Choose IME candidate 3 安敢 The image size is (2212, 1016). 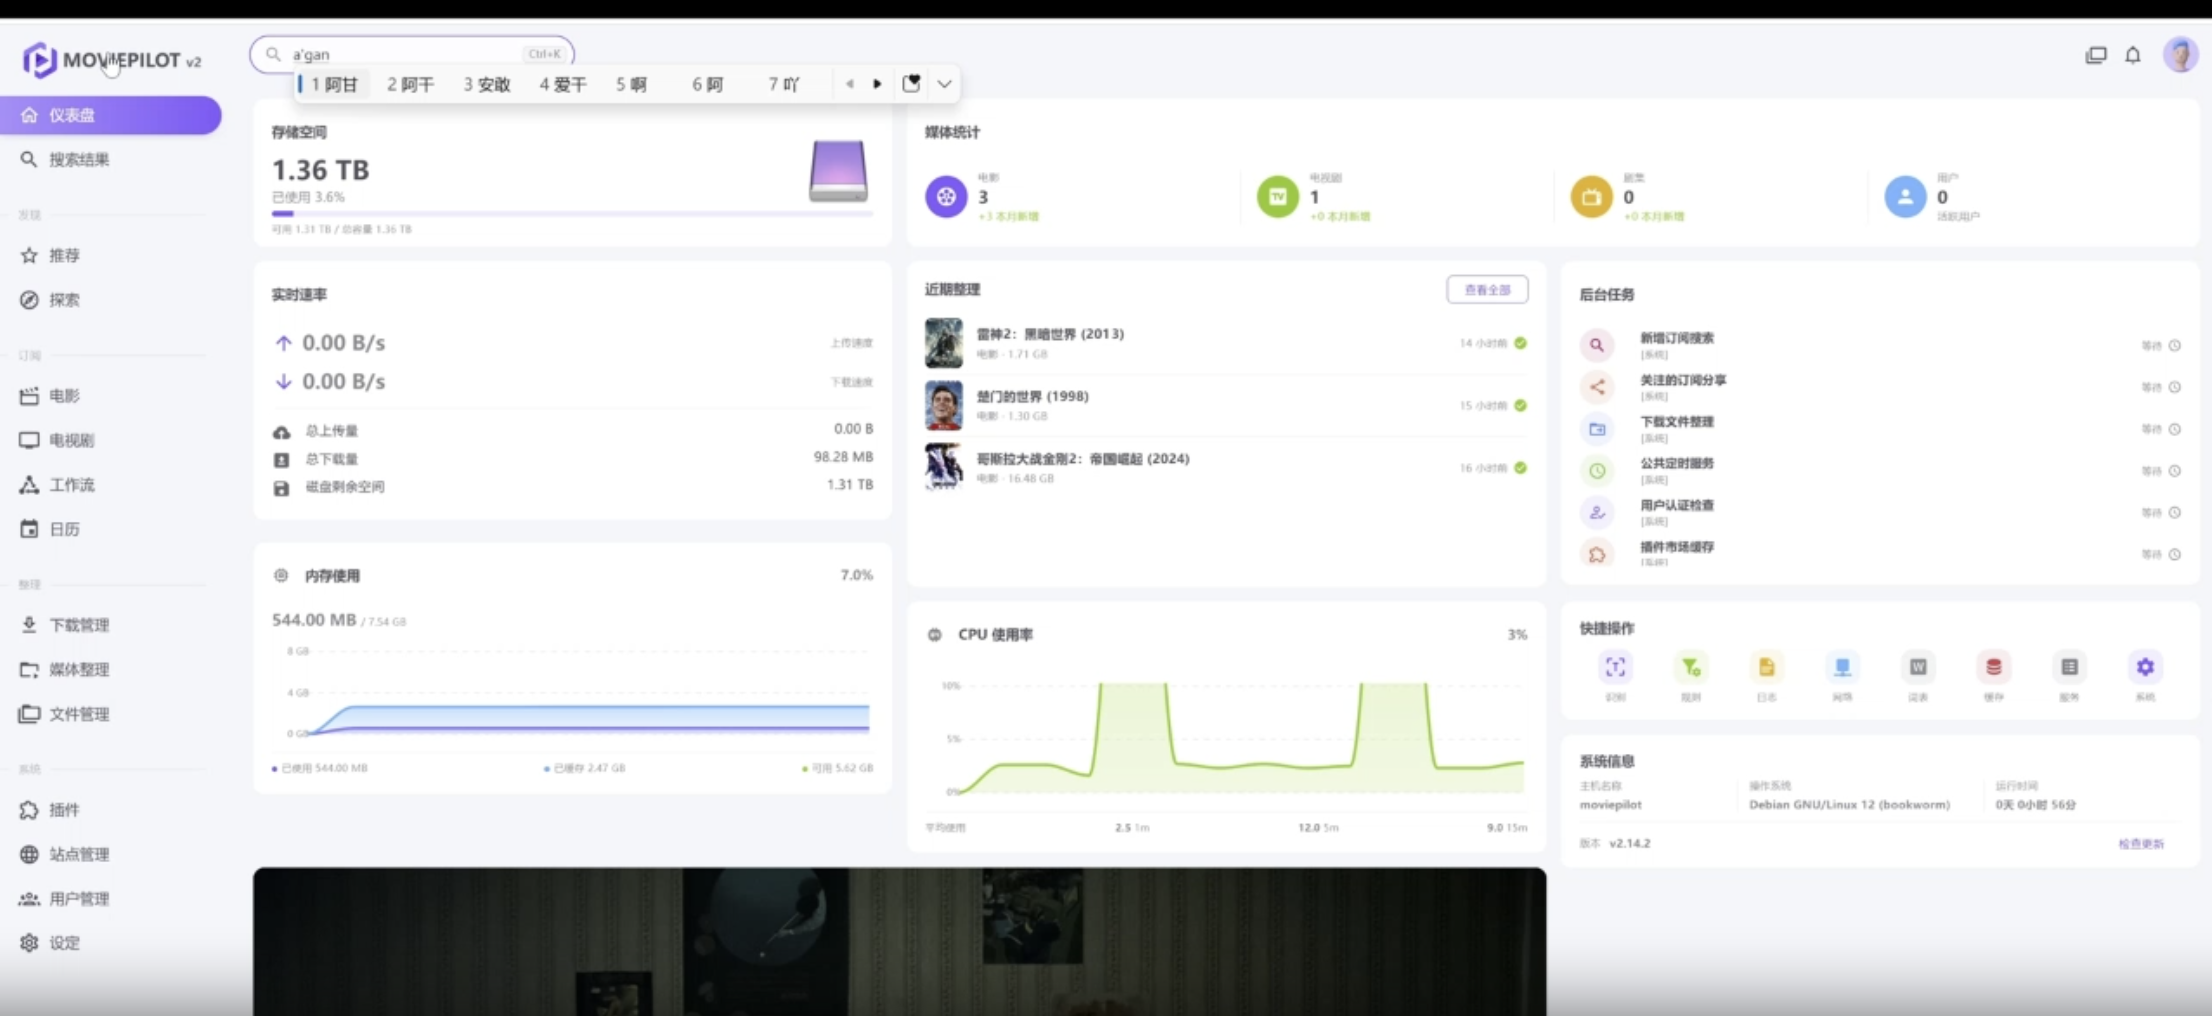tap(487, 84)
